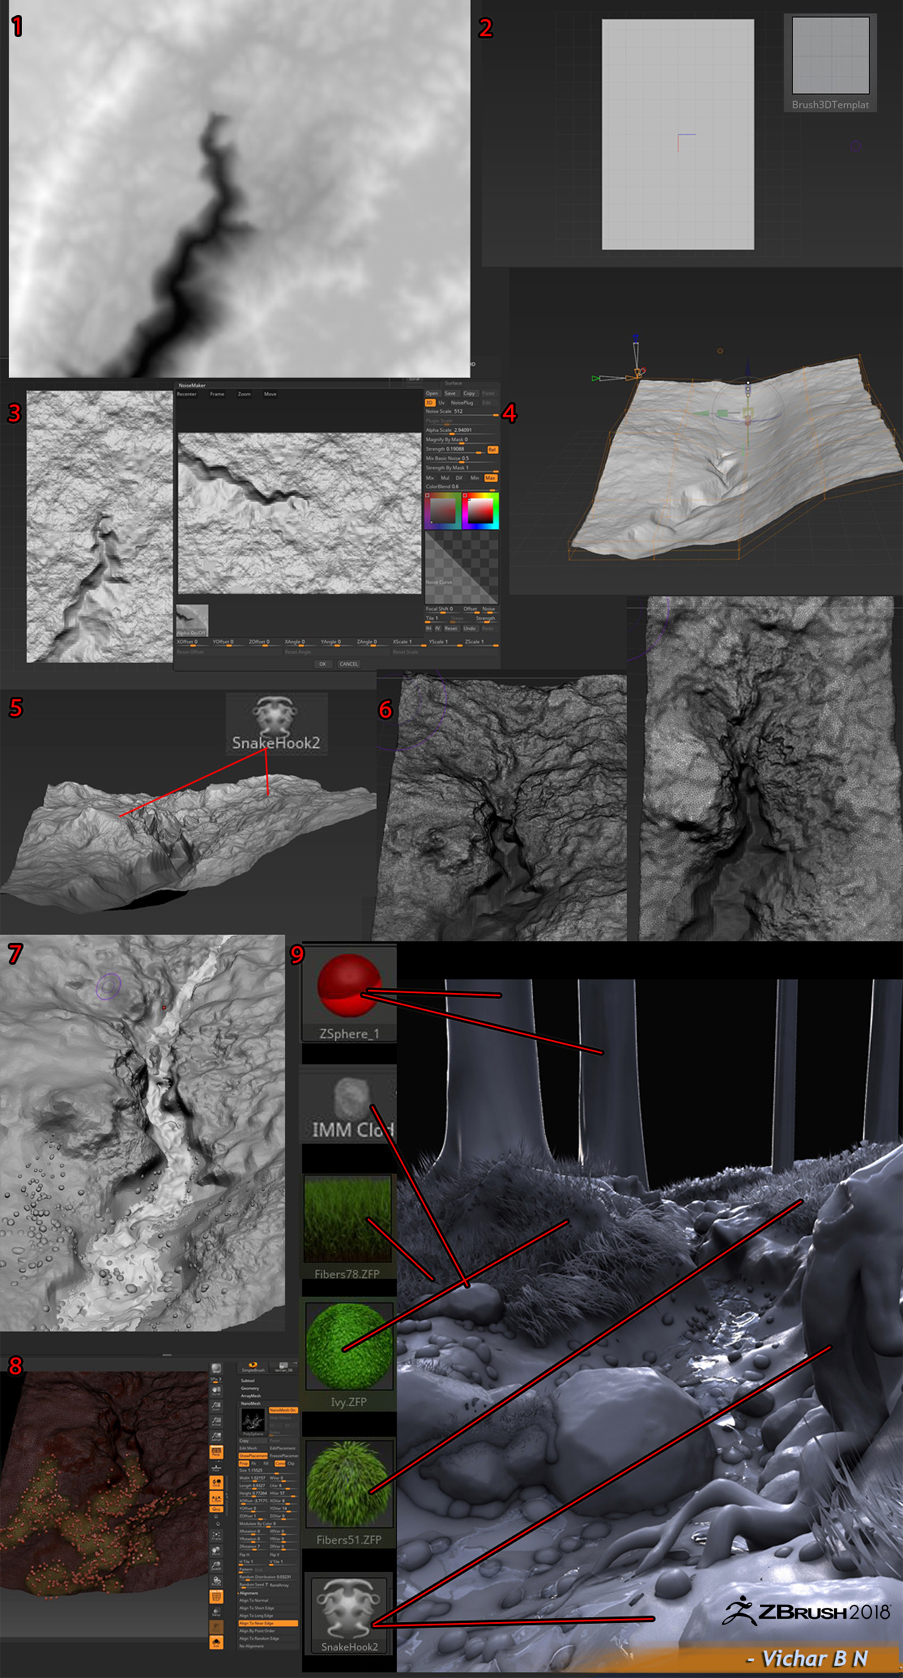Toggle Local symmetry button in shelf
The height and width of the screenshot is (1678, 903).
tap(216, 1483)
